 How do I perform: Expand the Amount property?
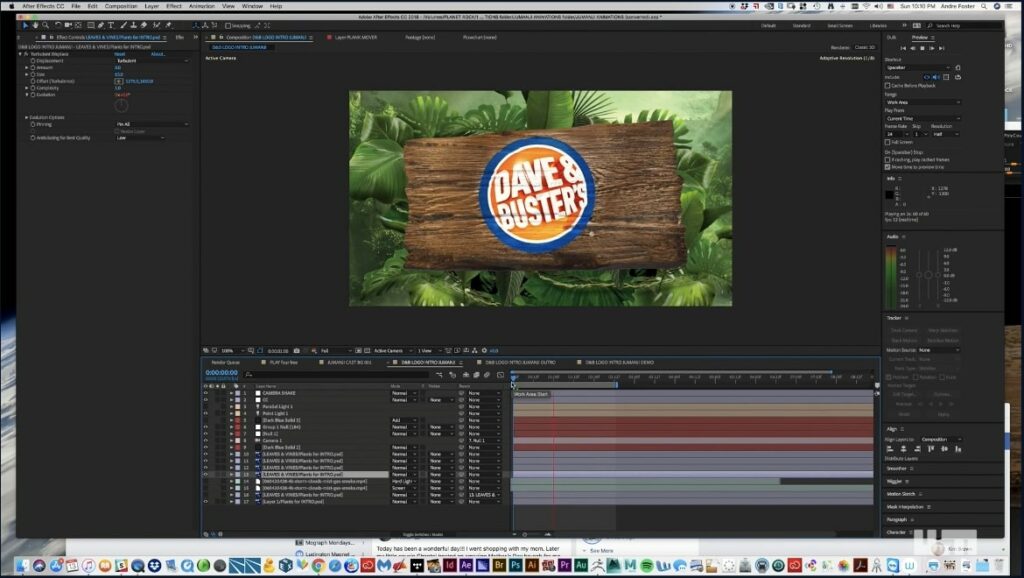coord(27,67)
